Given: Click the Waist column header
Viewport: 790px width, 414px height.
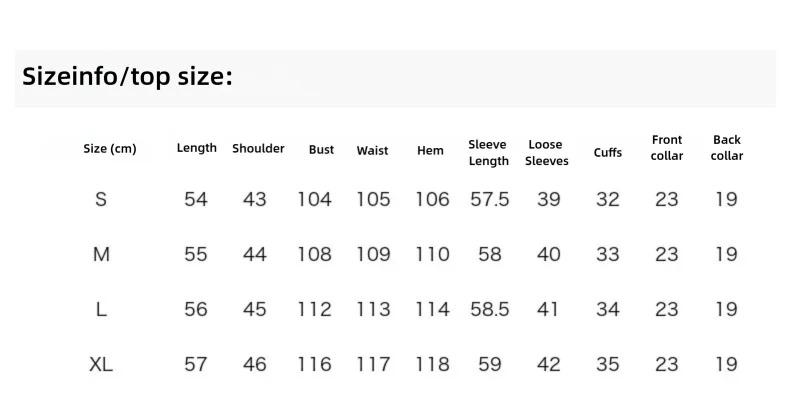Looking at the screenshot, I should pyautogui.click(x=372, y=151).
